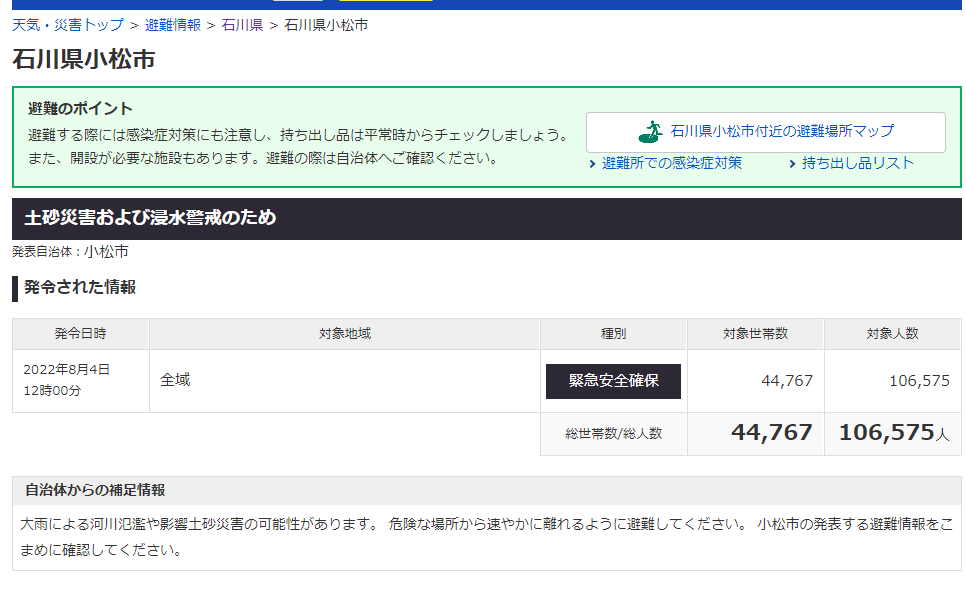
Task: Click 発令された情報 section heading
Action: (x=80, y=287)
